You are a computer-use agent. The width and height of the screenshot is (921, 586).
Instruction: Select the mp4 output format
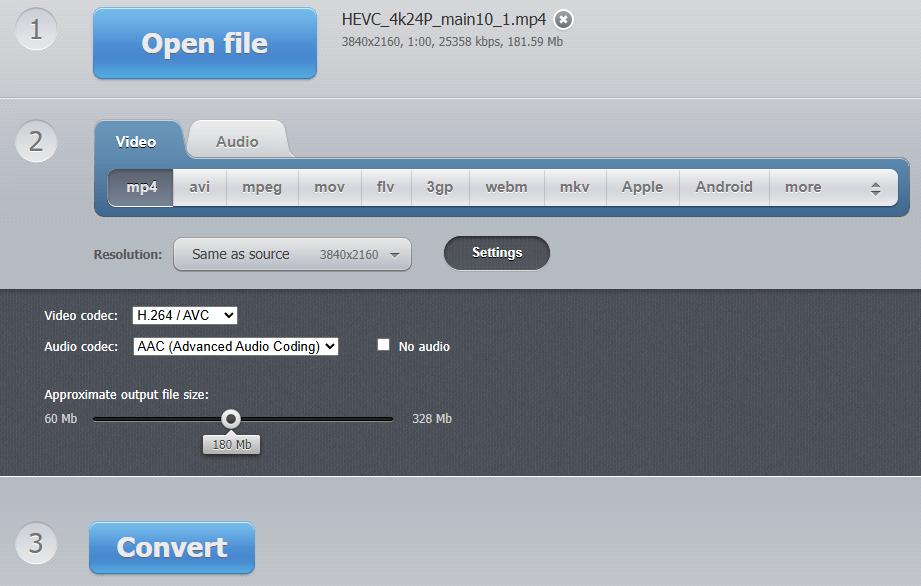coord(141,187)
